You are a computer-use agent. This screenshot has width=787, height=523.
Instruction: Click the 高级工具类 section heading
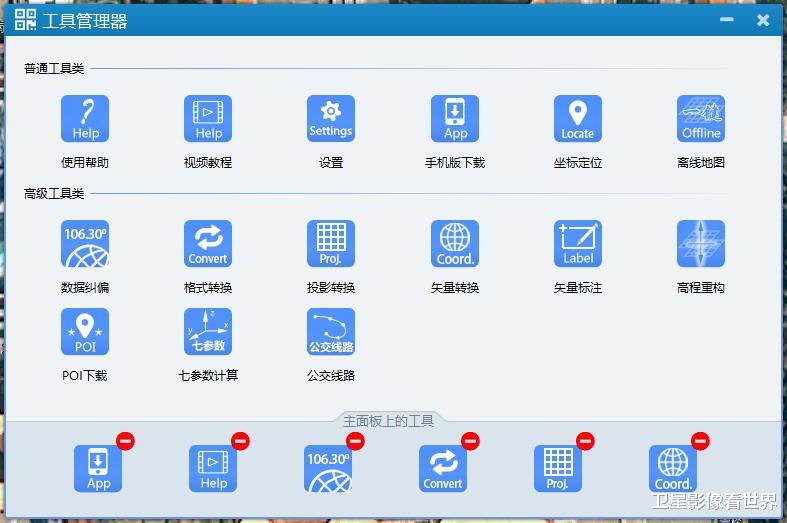click(54, 193)
